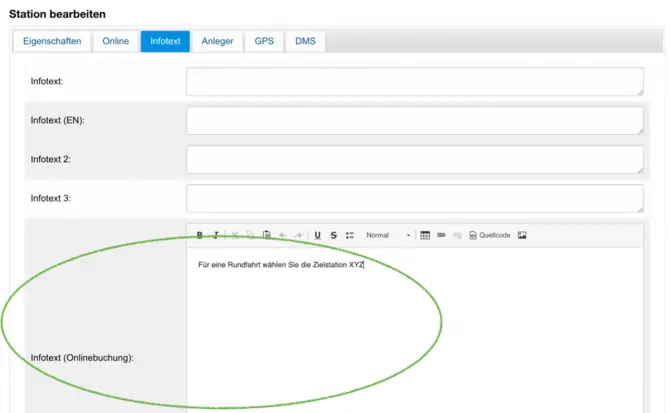Open the DMS tab
Screen dimensions: 670x413
[305, 41]
